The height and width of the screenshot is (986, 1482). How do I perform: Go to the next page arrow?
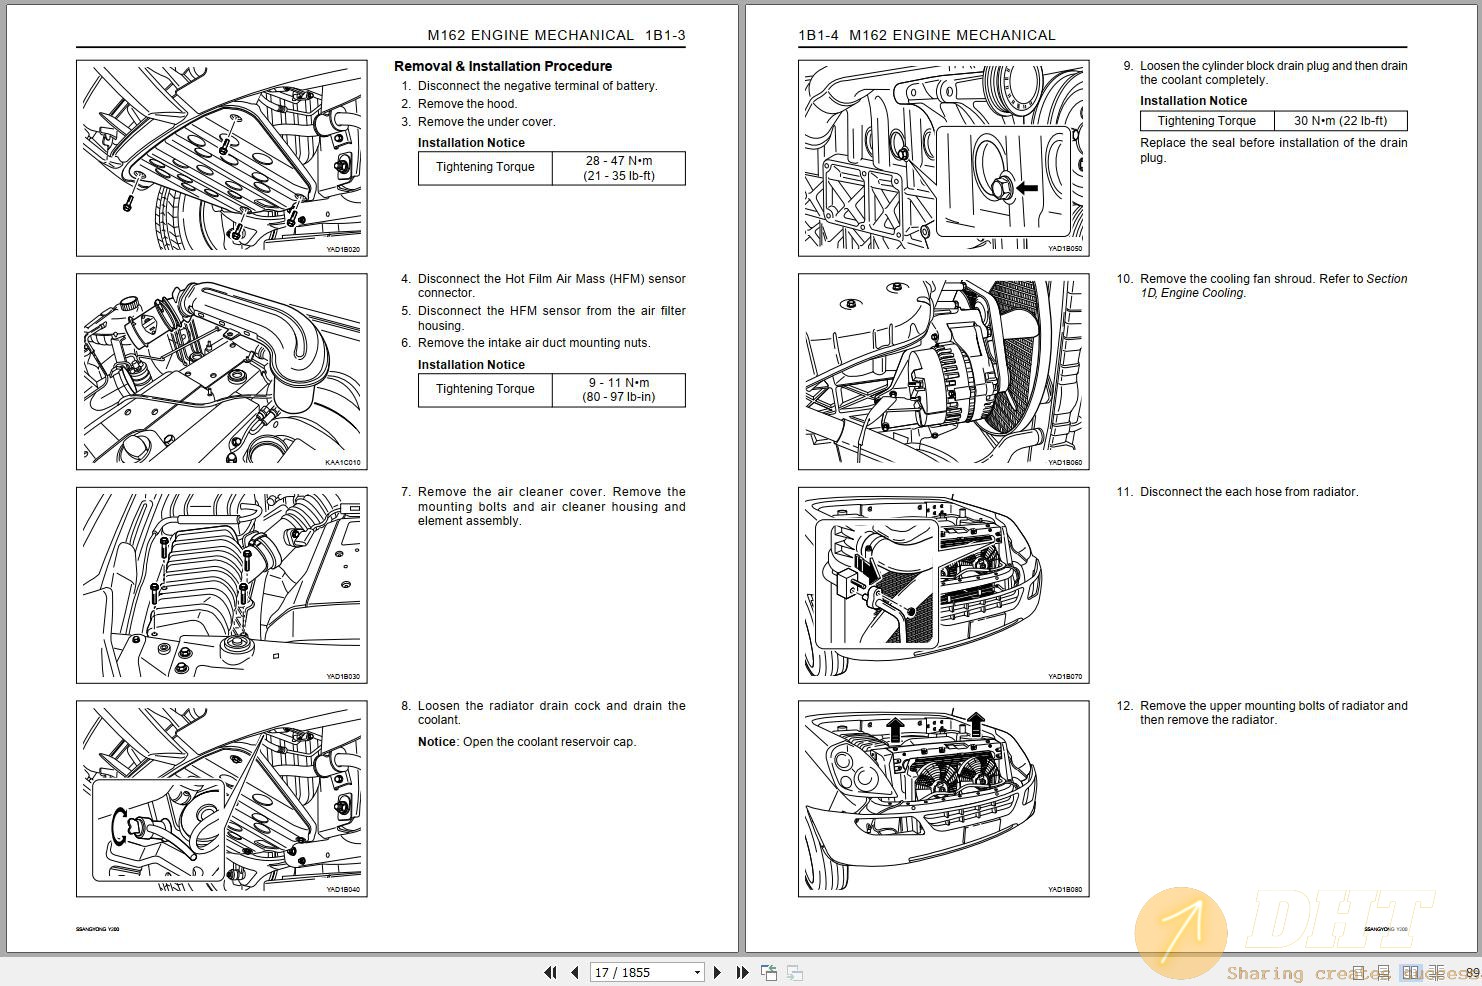tap(717, 972)
